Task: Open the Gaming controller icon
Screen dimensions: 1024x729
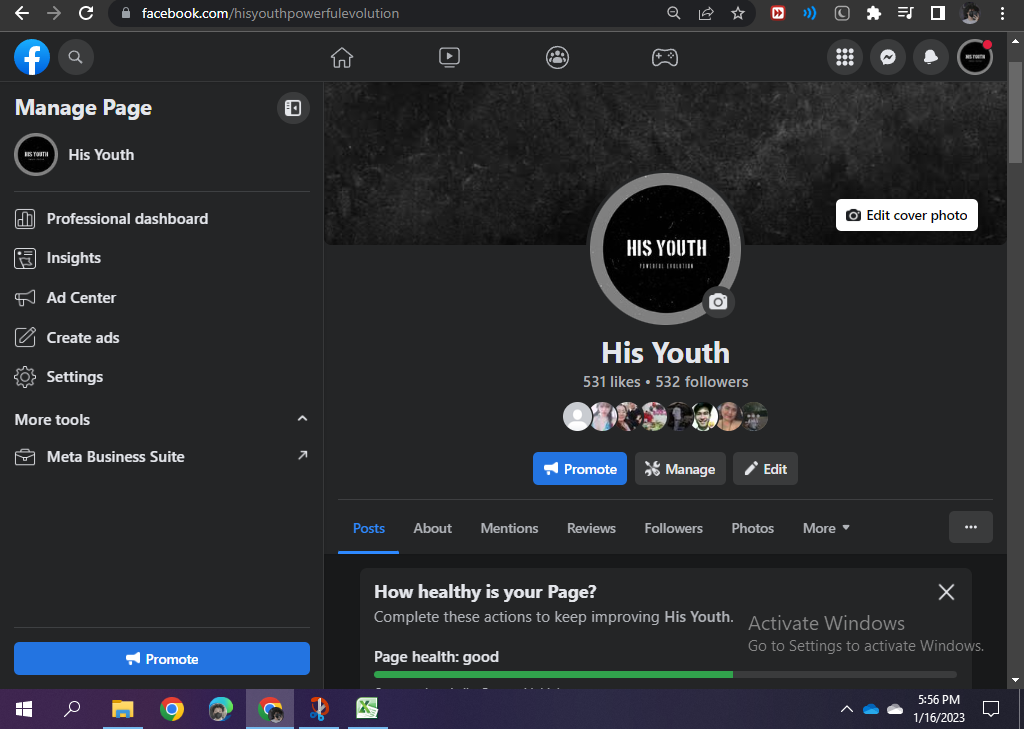Action: 665,57
